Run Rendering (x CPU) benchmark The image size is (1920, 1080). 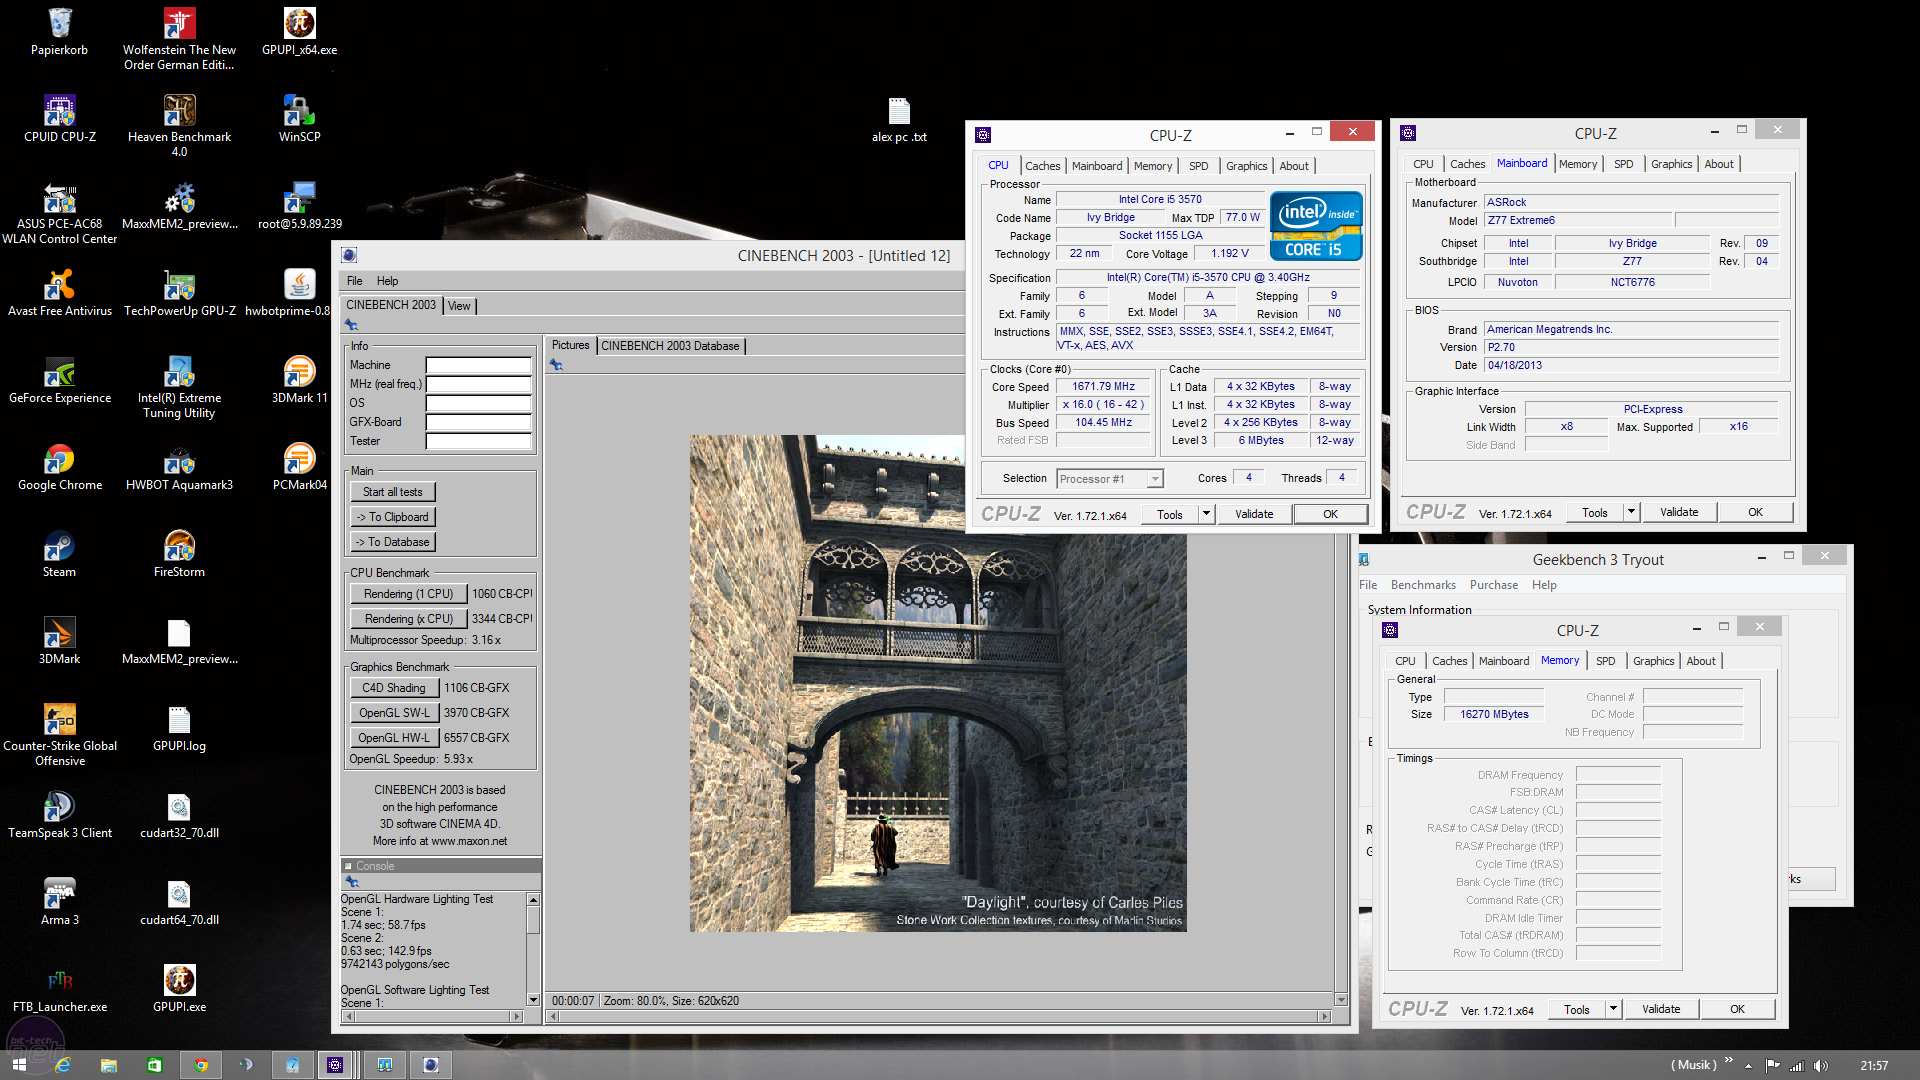pyautogui.click(x=408, y=619)
